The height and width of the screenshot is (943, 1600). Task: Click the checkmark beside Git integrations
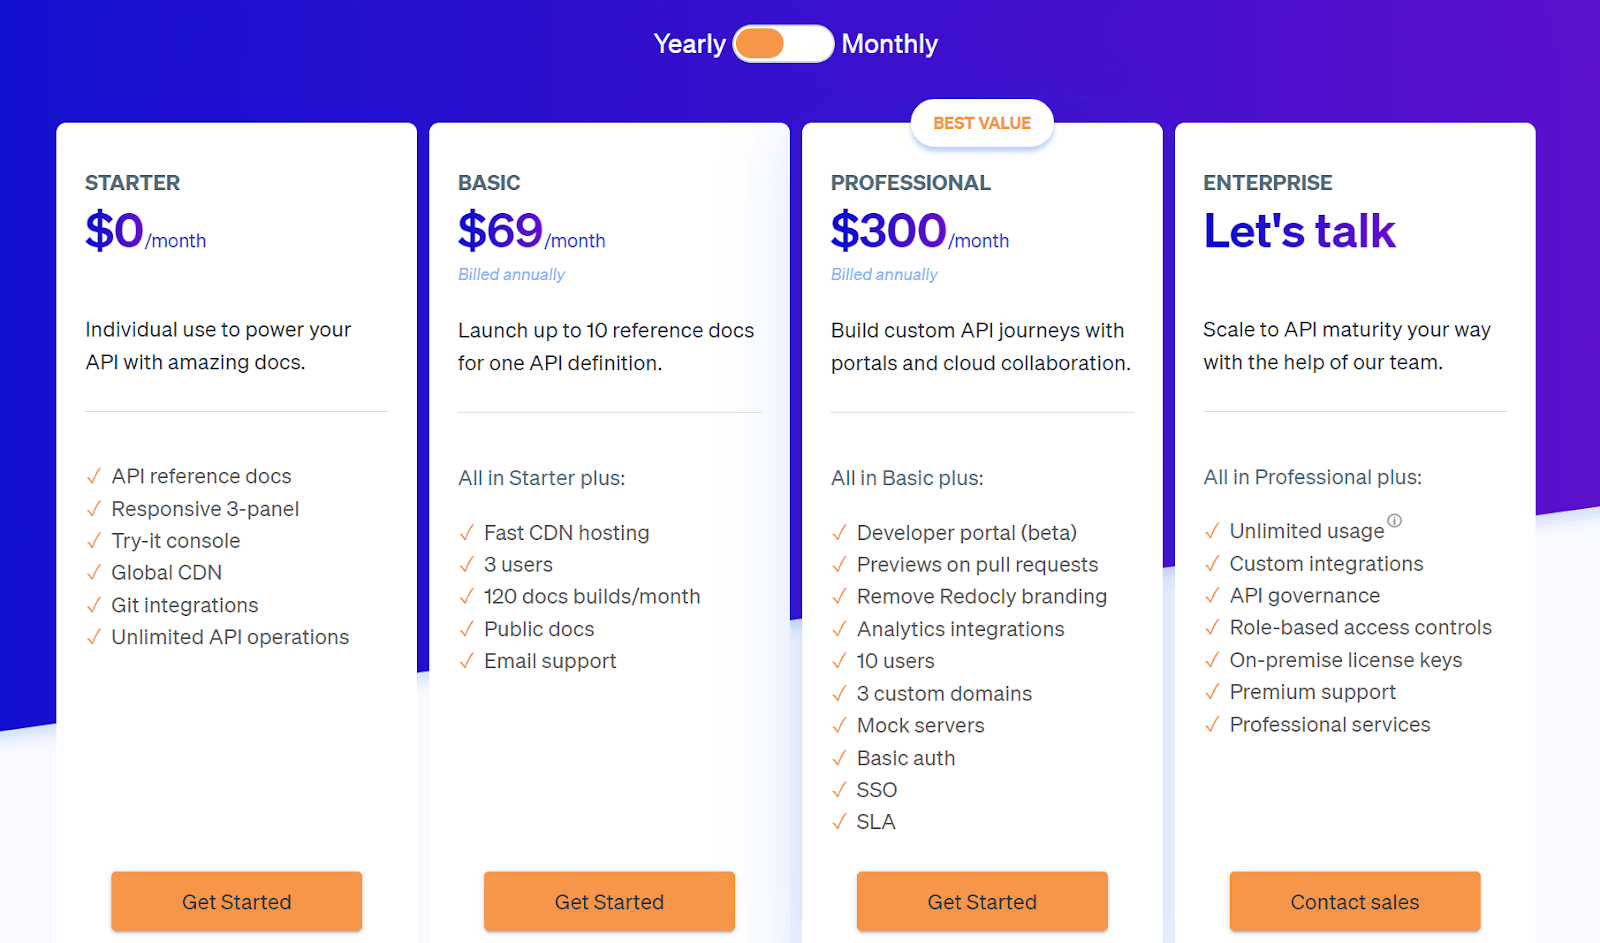pos(92,605)
